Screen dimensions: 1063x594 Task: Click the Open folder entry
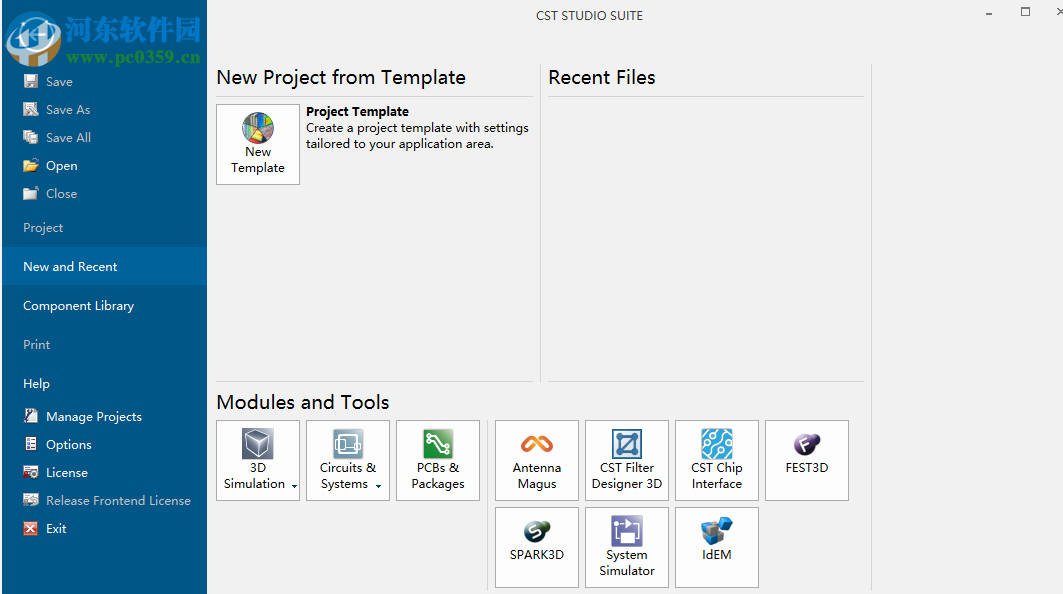click(x=61, y=166)
